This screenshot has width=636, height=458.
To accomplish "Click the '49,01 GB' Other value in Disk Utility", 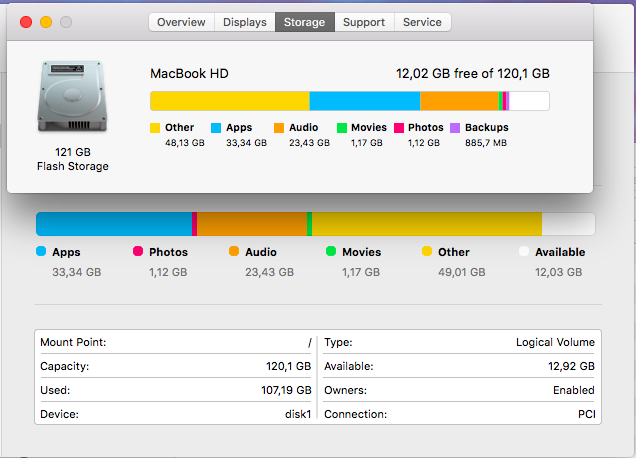I will 462,272.
